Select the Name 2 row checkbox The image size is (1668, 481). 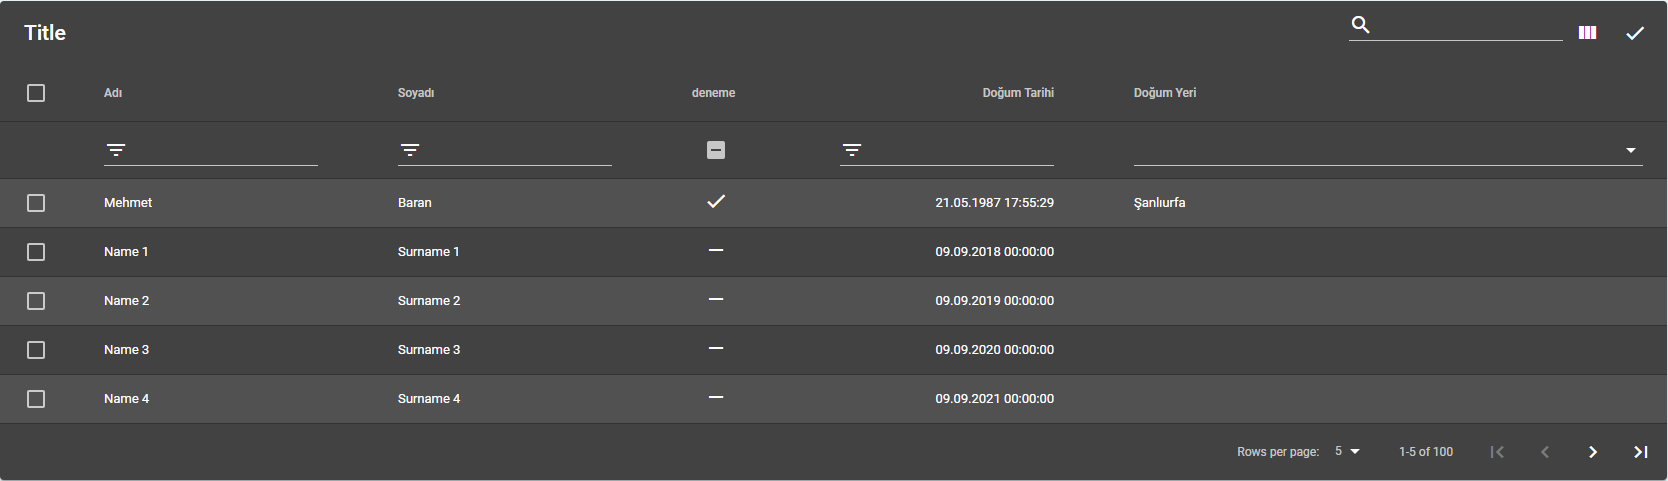(x=36, y=301)
